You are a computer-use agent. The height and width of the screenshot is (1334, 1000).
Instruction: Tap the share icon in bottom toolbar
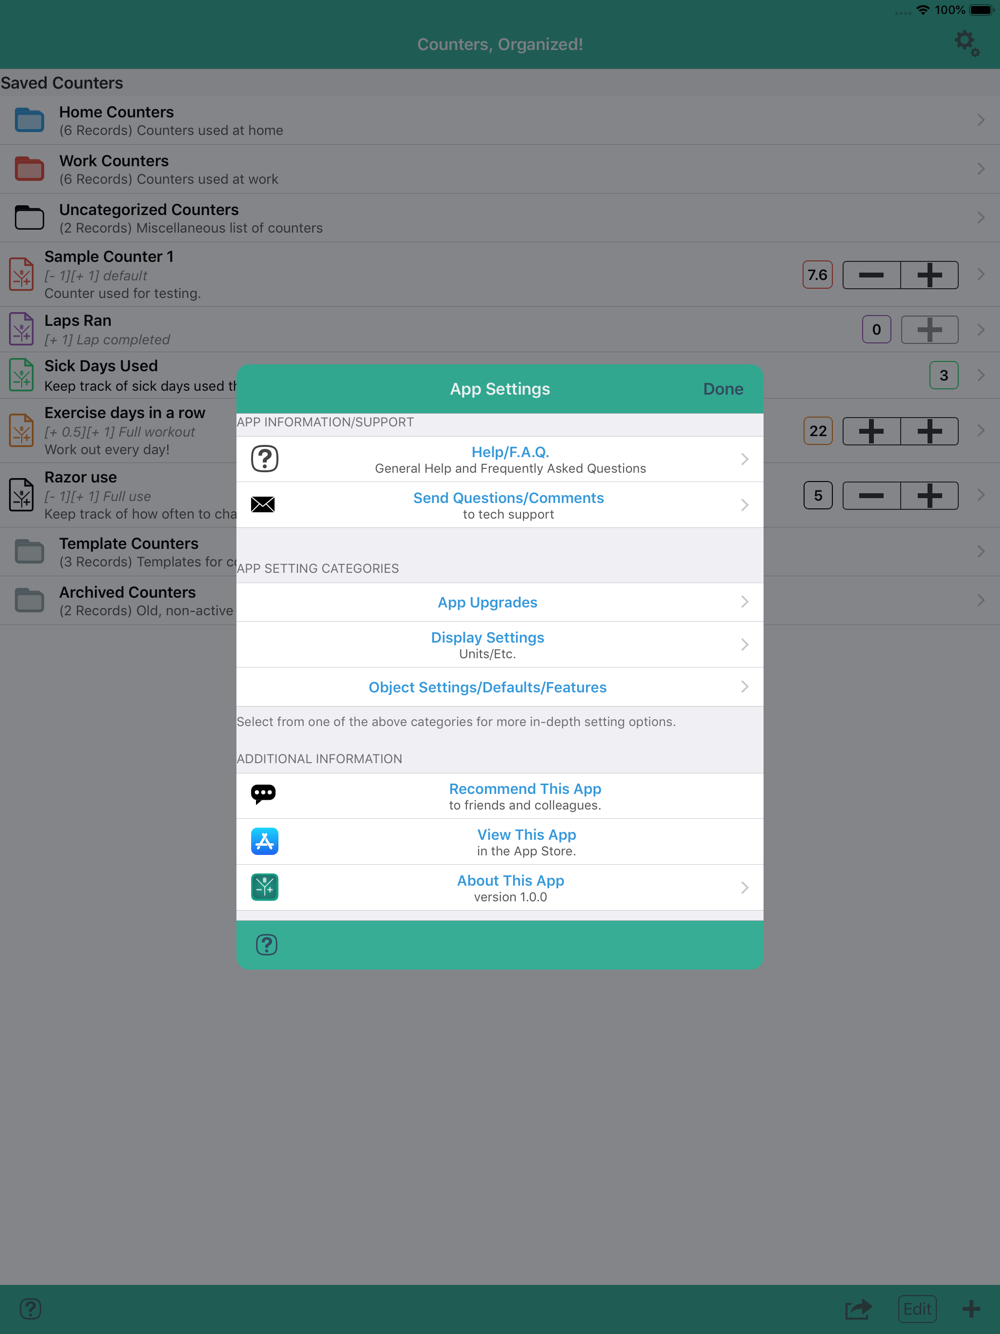click(858, 1309)
